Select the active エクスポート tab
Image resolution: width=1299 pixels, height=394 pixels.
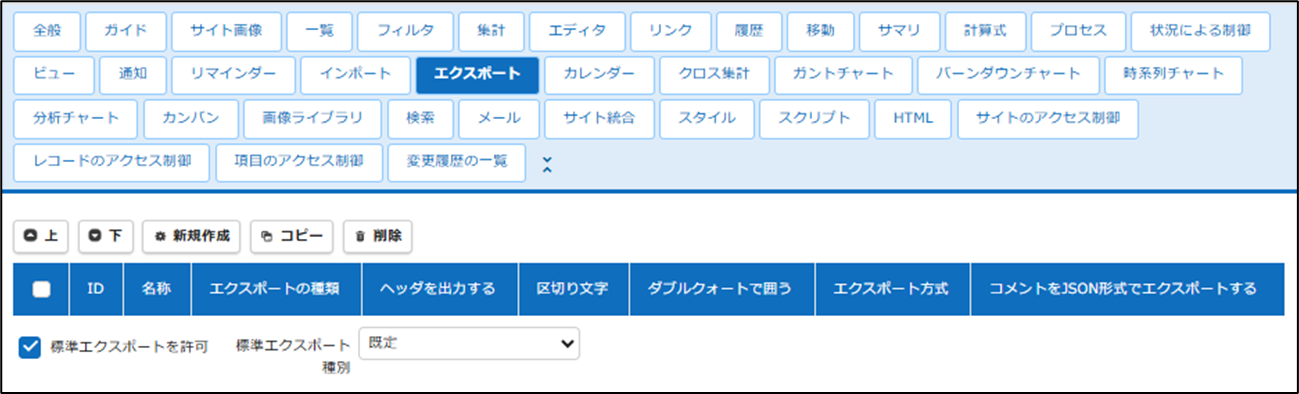click(477, 74)
